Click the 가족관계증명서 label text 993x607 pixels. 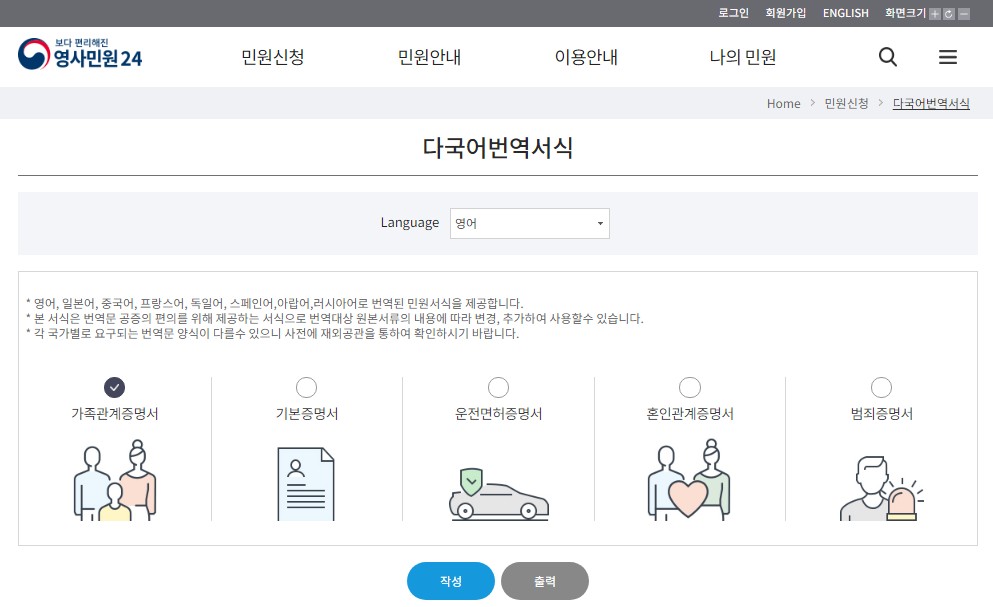coord(115,414)
